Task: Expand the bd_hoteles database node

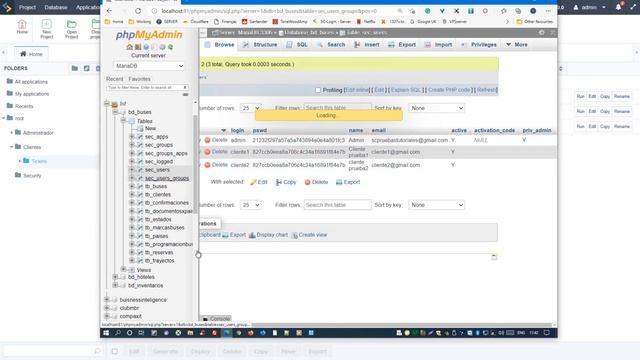Action: (116, 277)
